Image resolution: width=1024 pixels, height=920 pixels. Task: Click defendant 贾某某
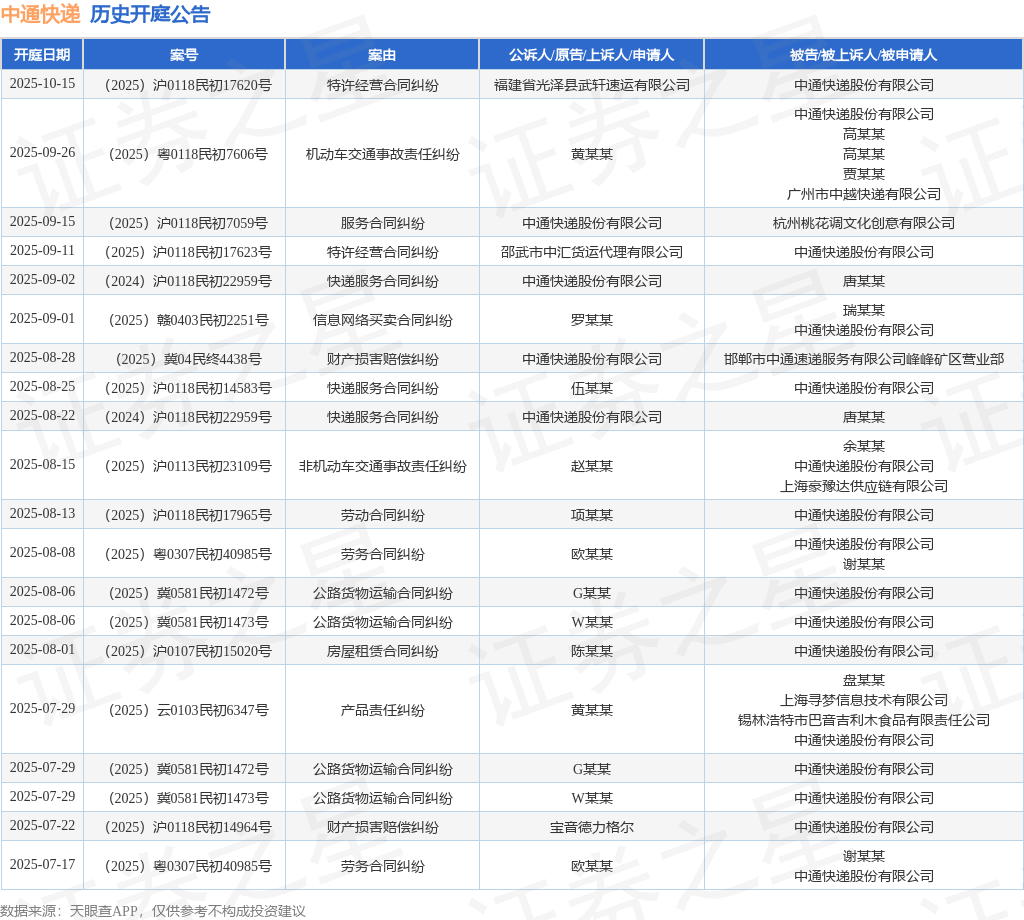863,174
